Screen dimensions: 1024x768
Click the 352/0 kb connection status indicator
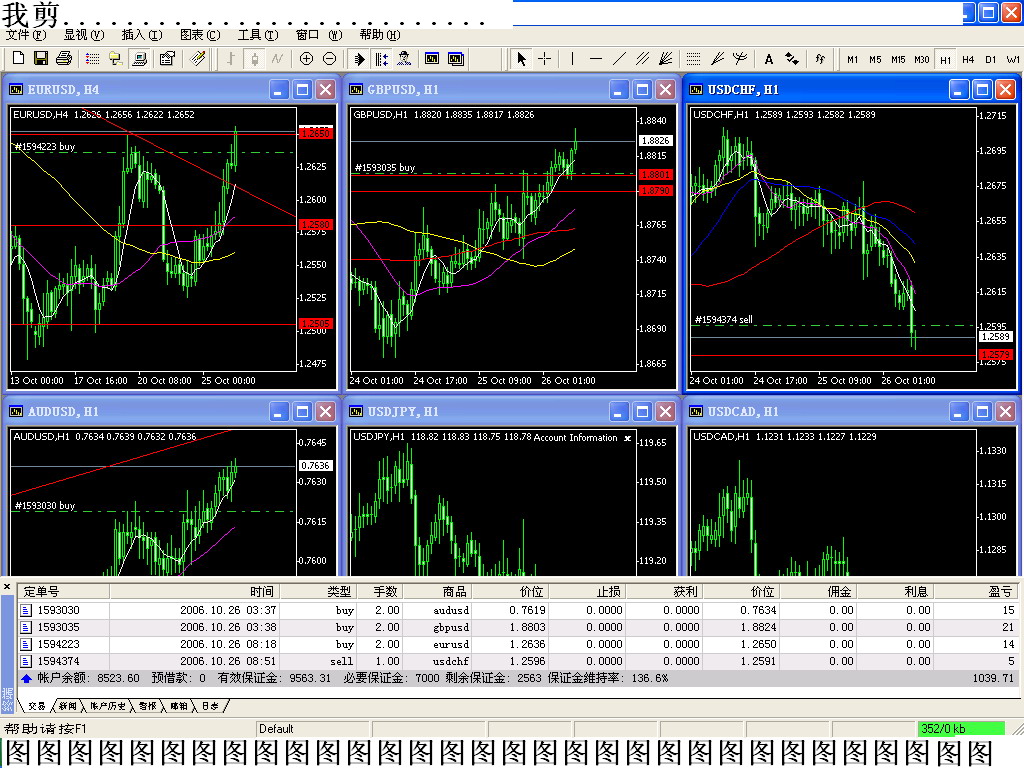[961, 729]
